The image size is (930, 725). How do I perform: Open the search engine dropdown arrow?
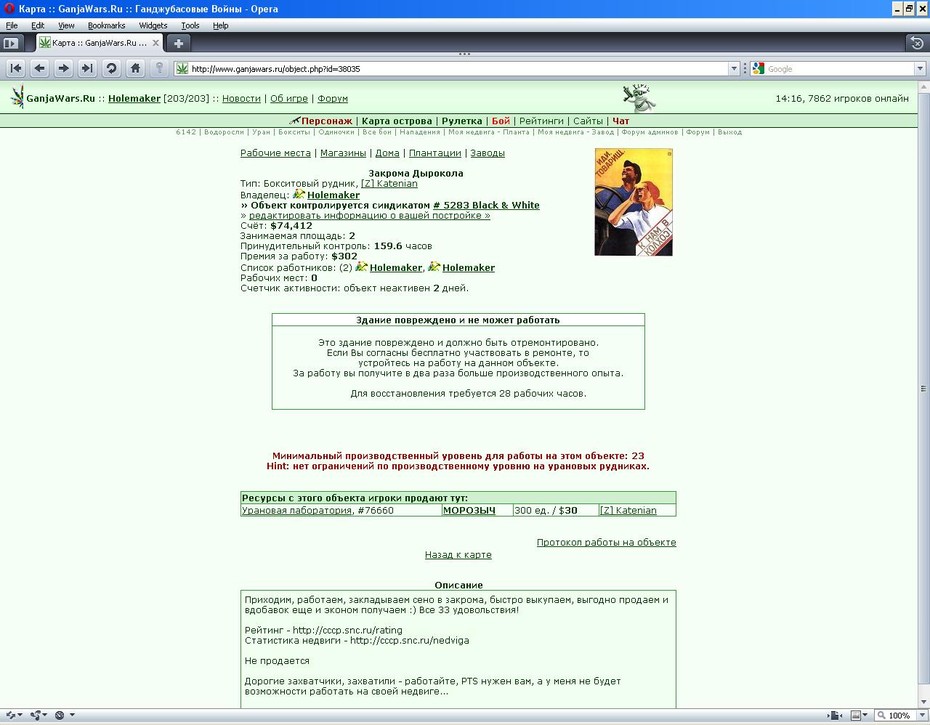tap(921, 69)
